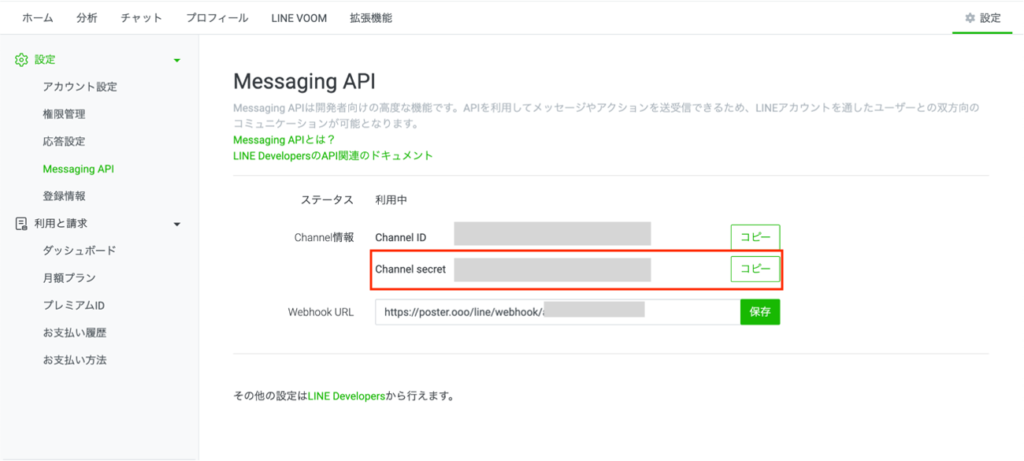The image size is (1024, 461).
Task: Open 設定 via top-right gear icon
Action: [x=968, y=18]
